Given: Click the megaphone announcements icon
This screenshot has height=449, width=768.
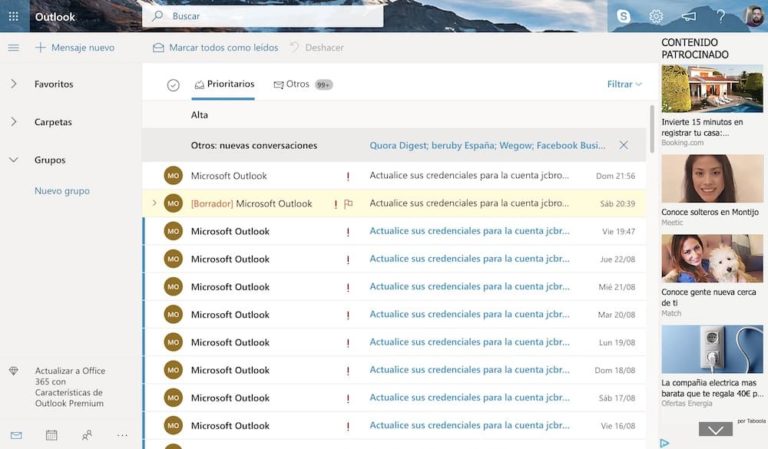Looking at the screenshot, I should (x=688, y=16).
